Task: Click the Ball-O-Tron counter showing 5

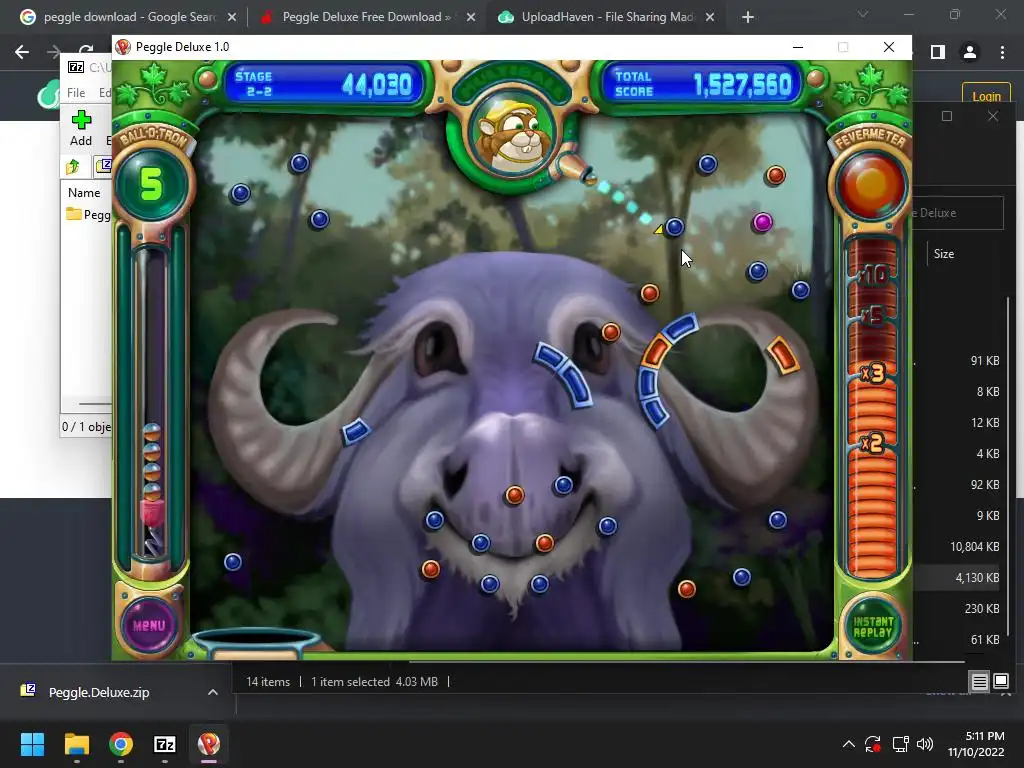Action: [151, 184]
